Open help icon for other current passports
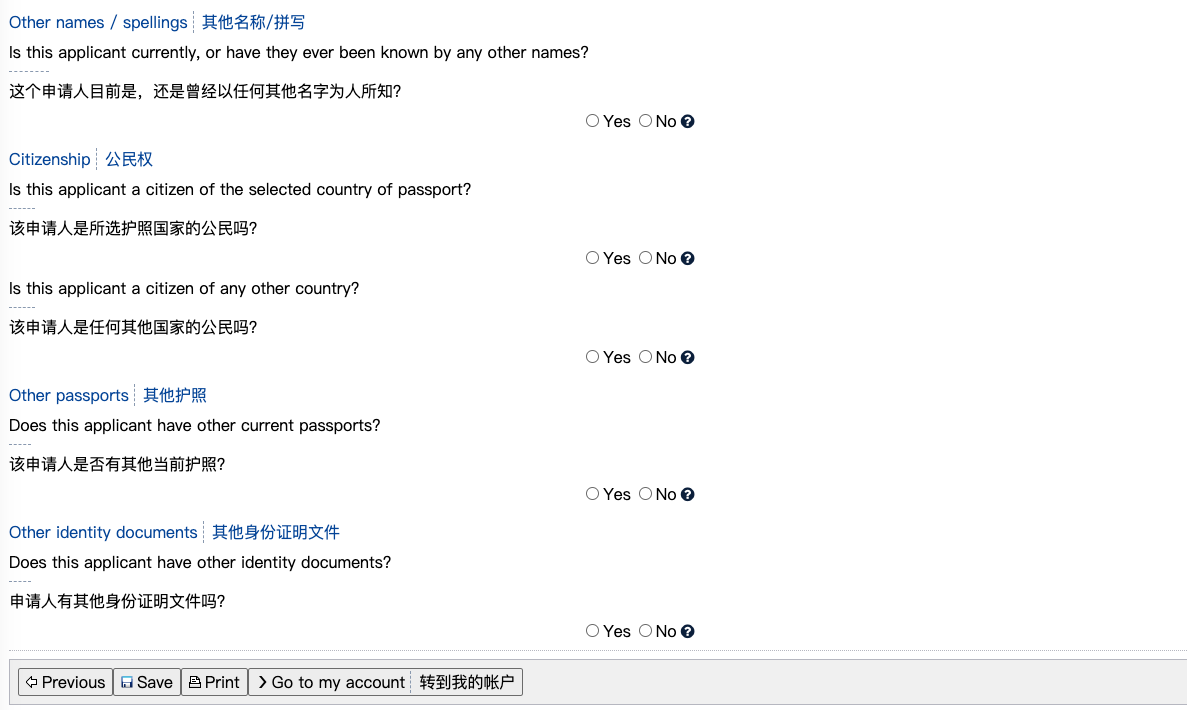The height and width of the screenshot is (710, 1187). pos(687,494)
